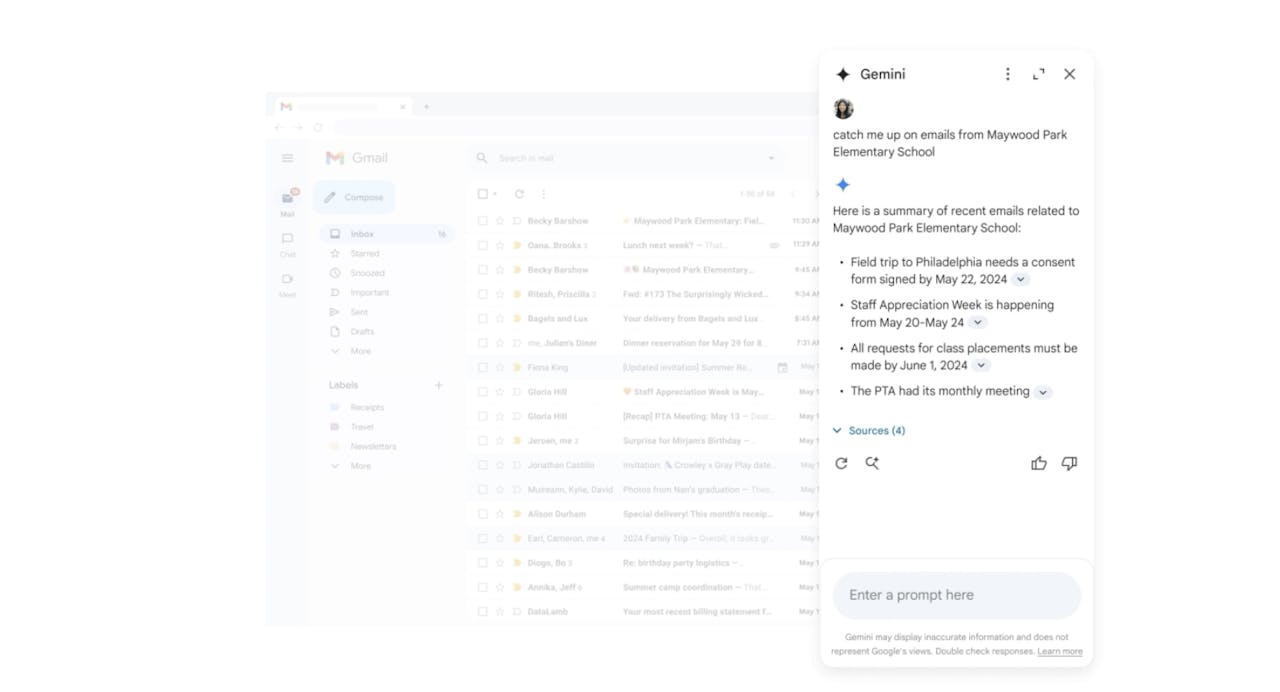The width and height of the screenshot is (1280, 692).
Task: Mark the Ritesh, Priscilla email important
Action: [x=517, y=294]
